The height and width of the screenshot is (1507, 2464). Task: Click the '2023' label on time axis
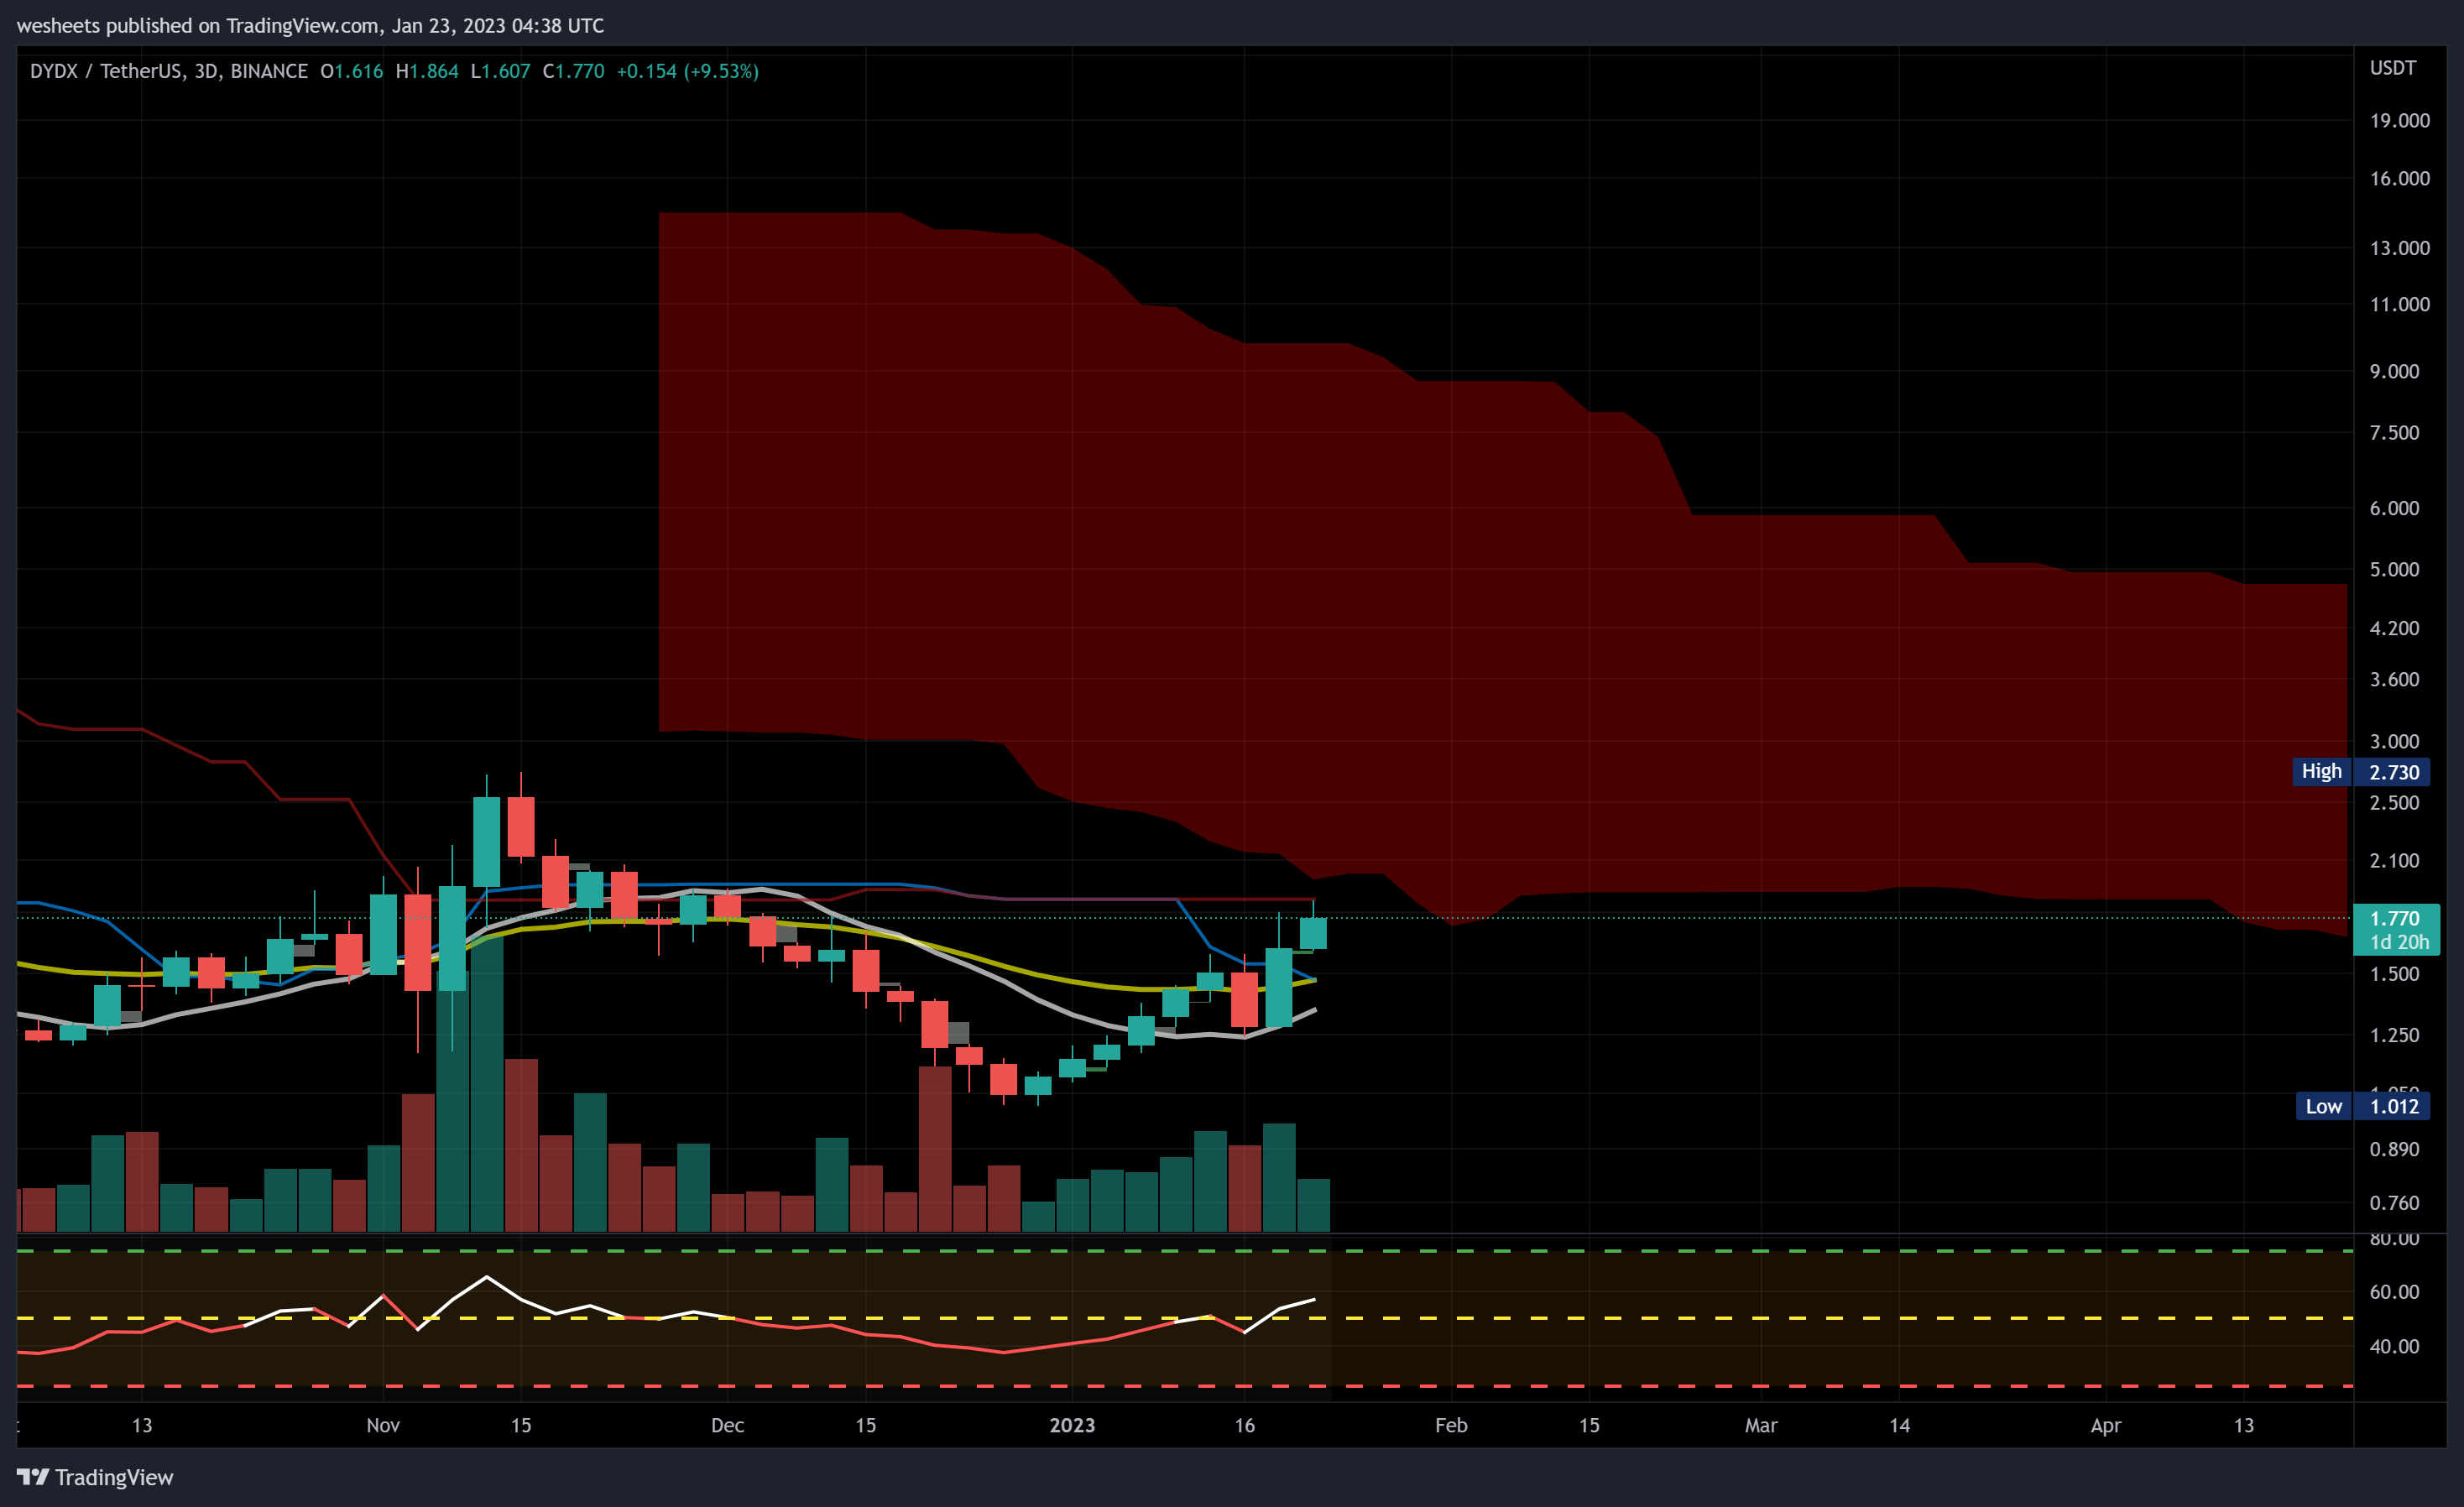[x=1072, y=1425]
